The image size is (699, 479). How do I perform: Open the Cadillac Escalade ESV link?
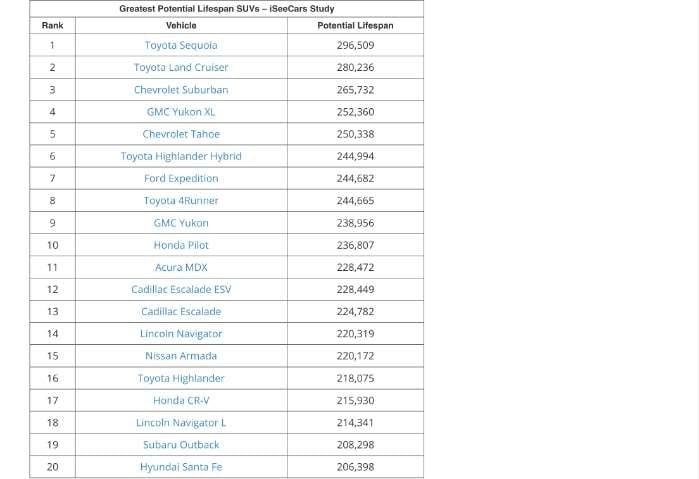click(181, 289)
